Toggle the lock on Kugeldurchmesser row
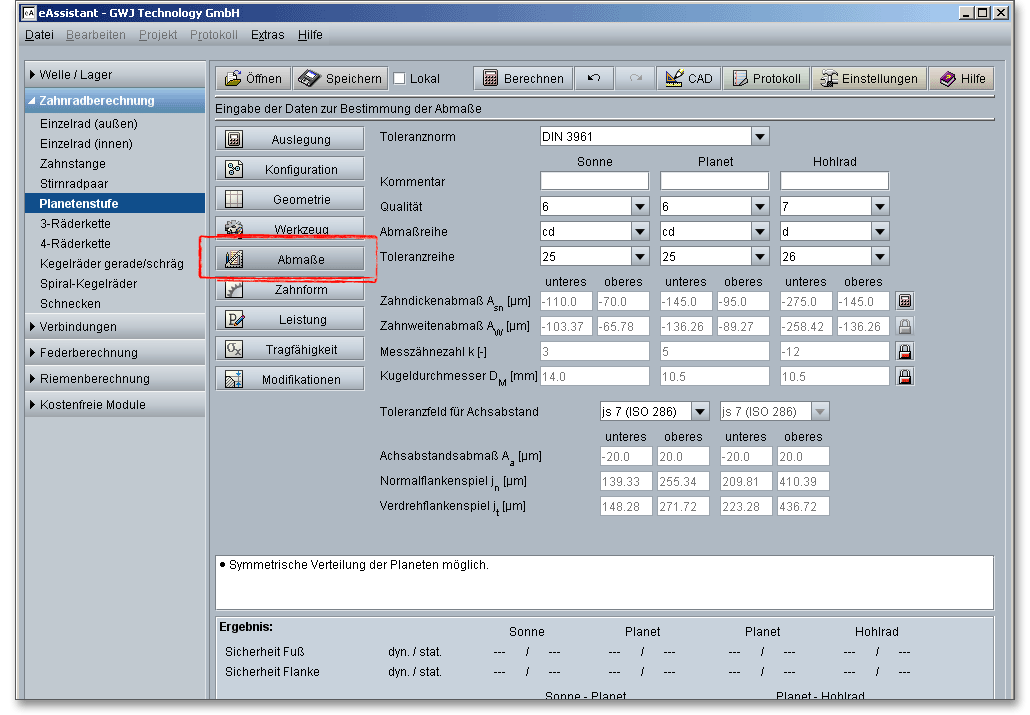 click(x=904, y=377)
